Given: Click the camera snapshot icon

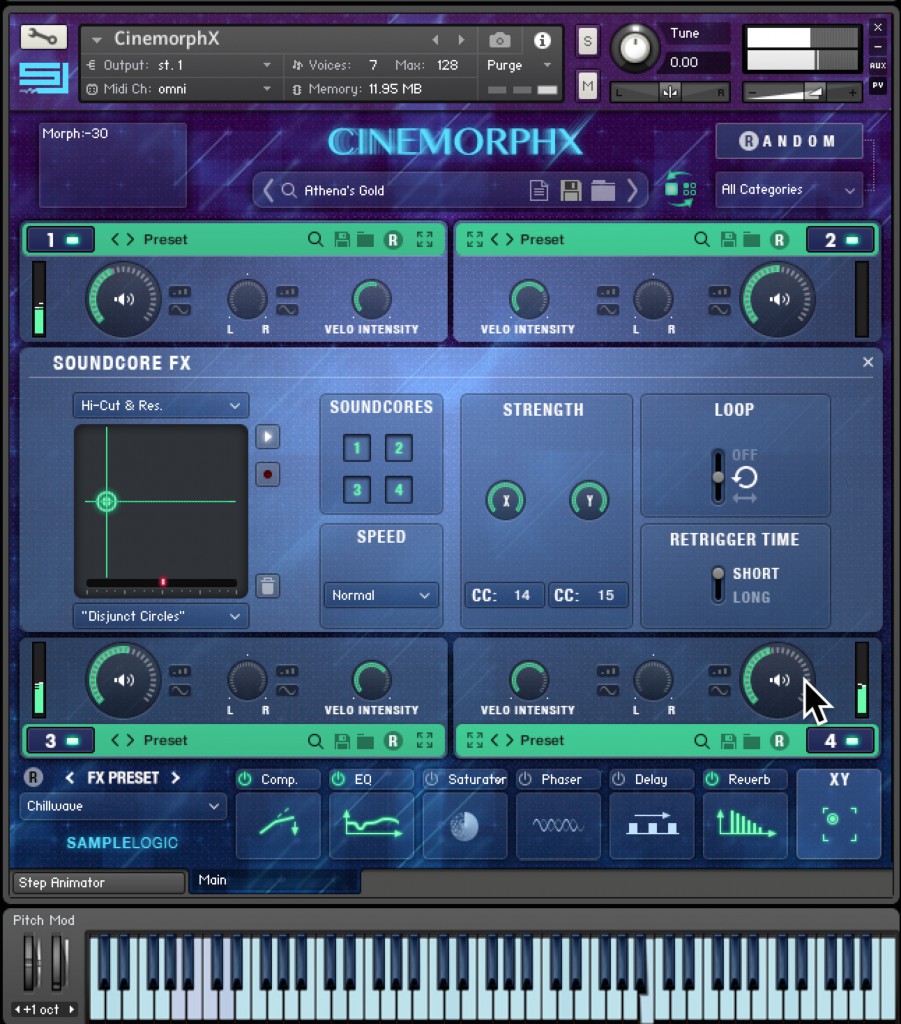Looking at the screenshot, I should click(499, 40).
